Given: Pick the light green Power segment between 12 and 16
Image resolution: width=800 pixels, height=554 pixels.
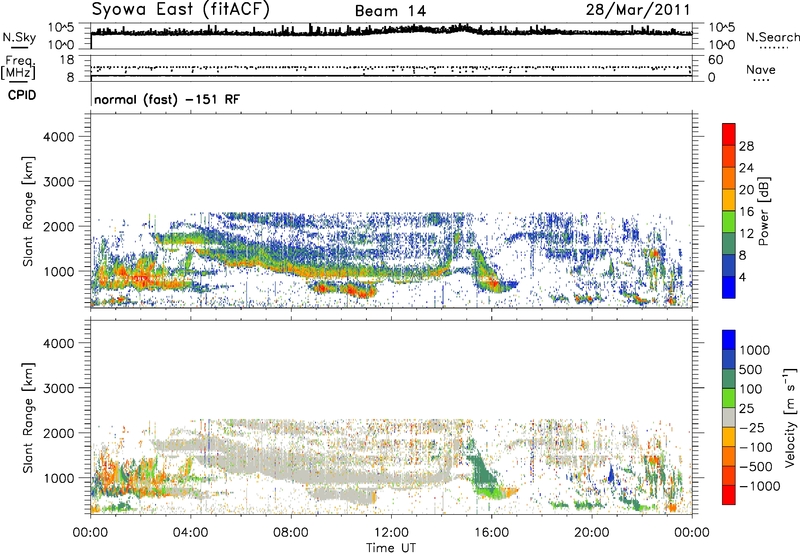Looking at the screenshot, I should click(x=729, y=221).
